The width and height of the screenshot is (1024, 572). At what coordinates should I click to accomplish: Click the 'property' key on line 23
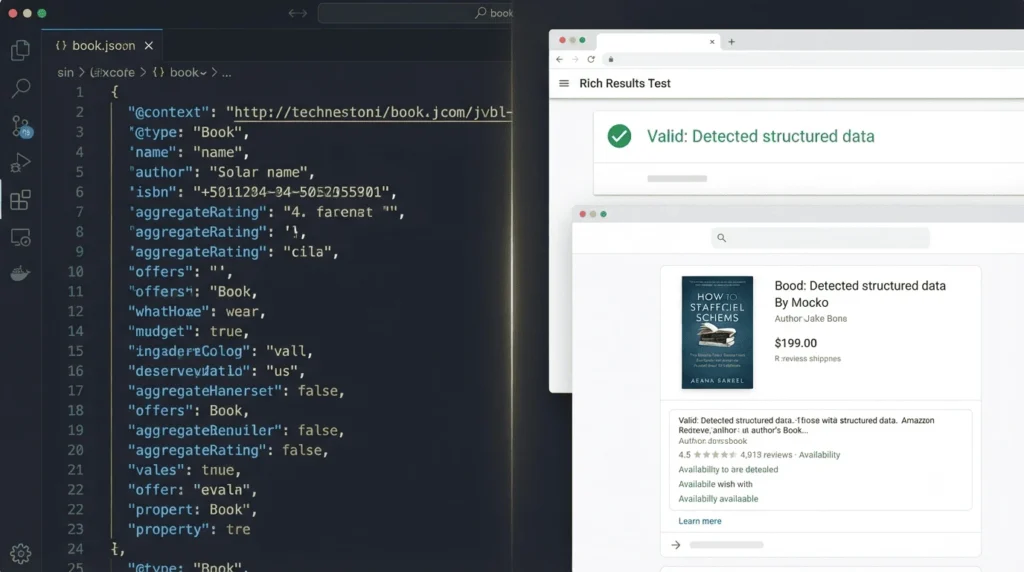click(168, 530)
